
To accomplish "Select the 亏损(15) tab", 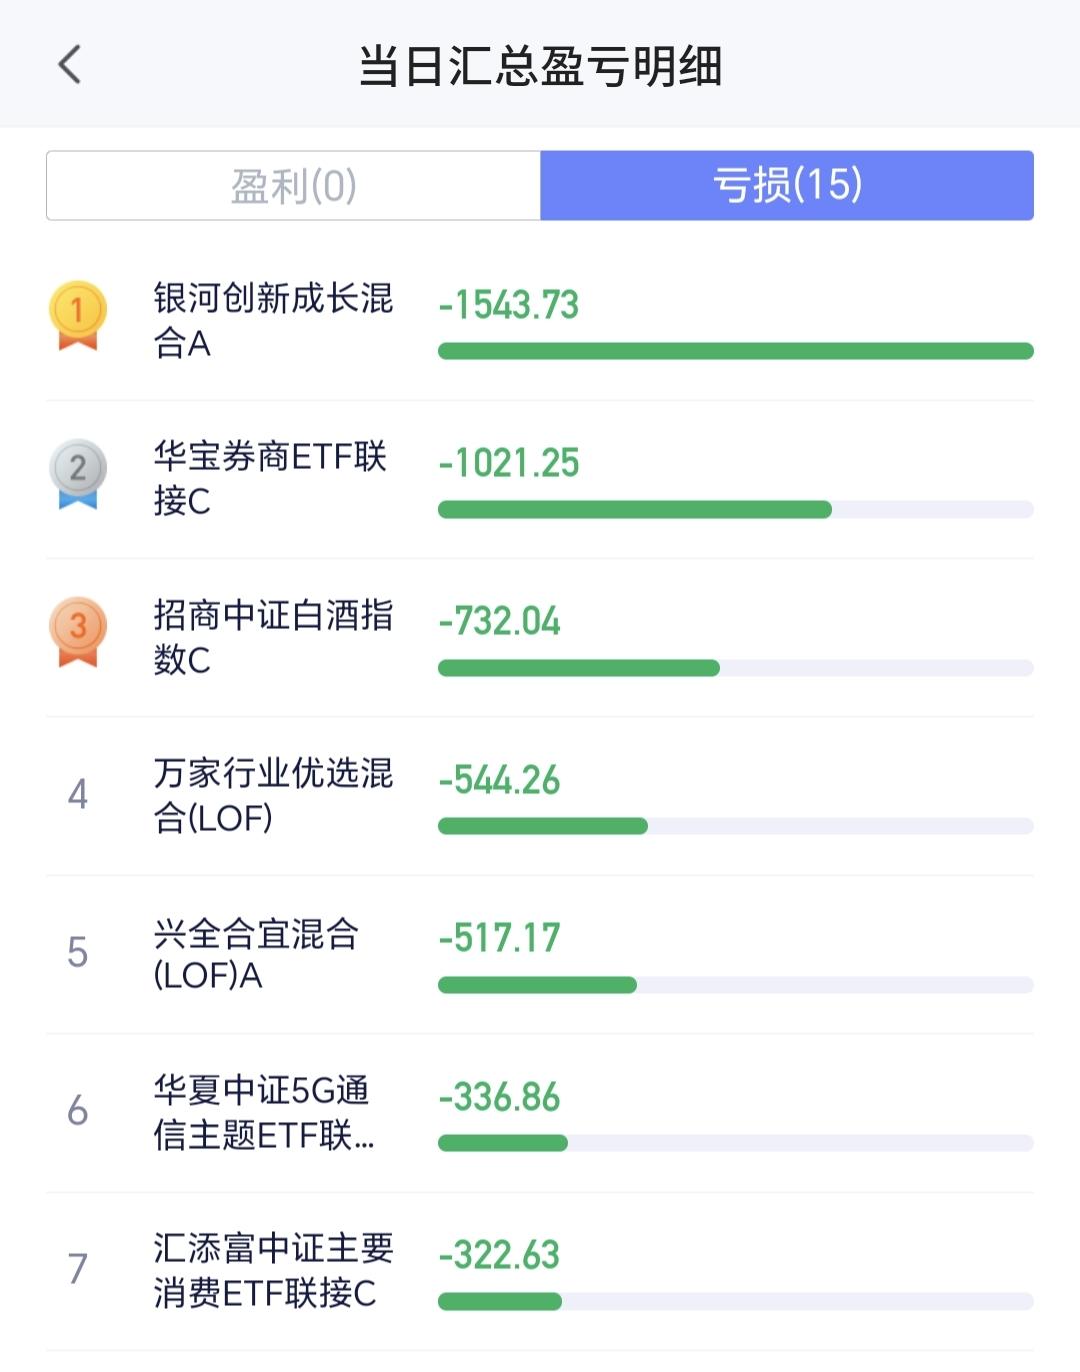I will click(787, 186).
